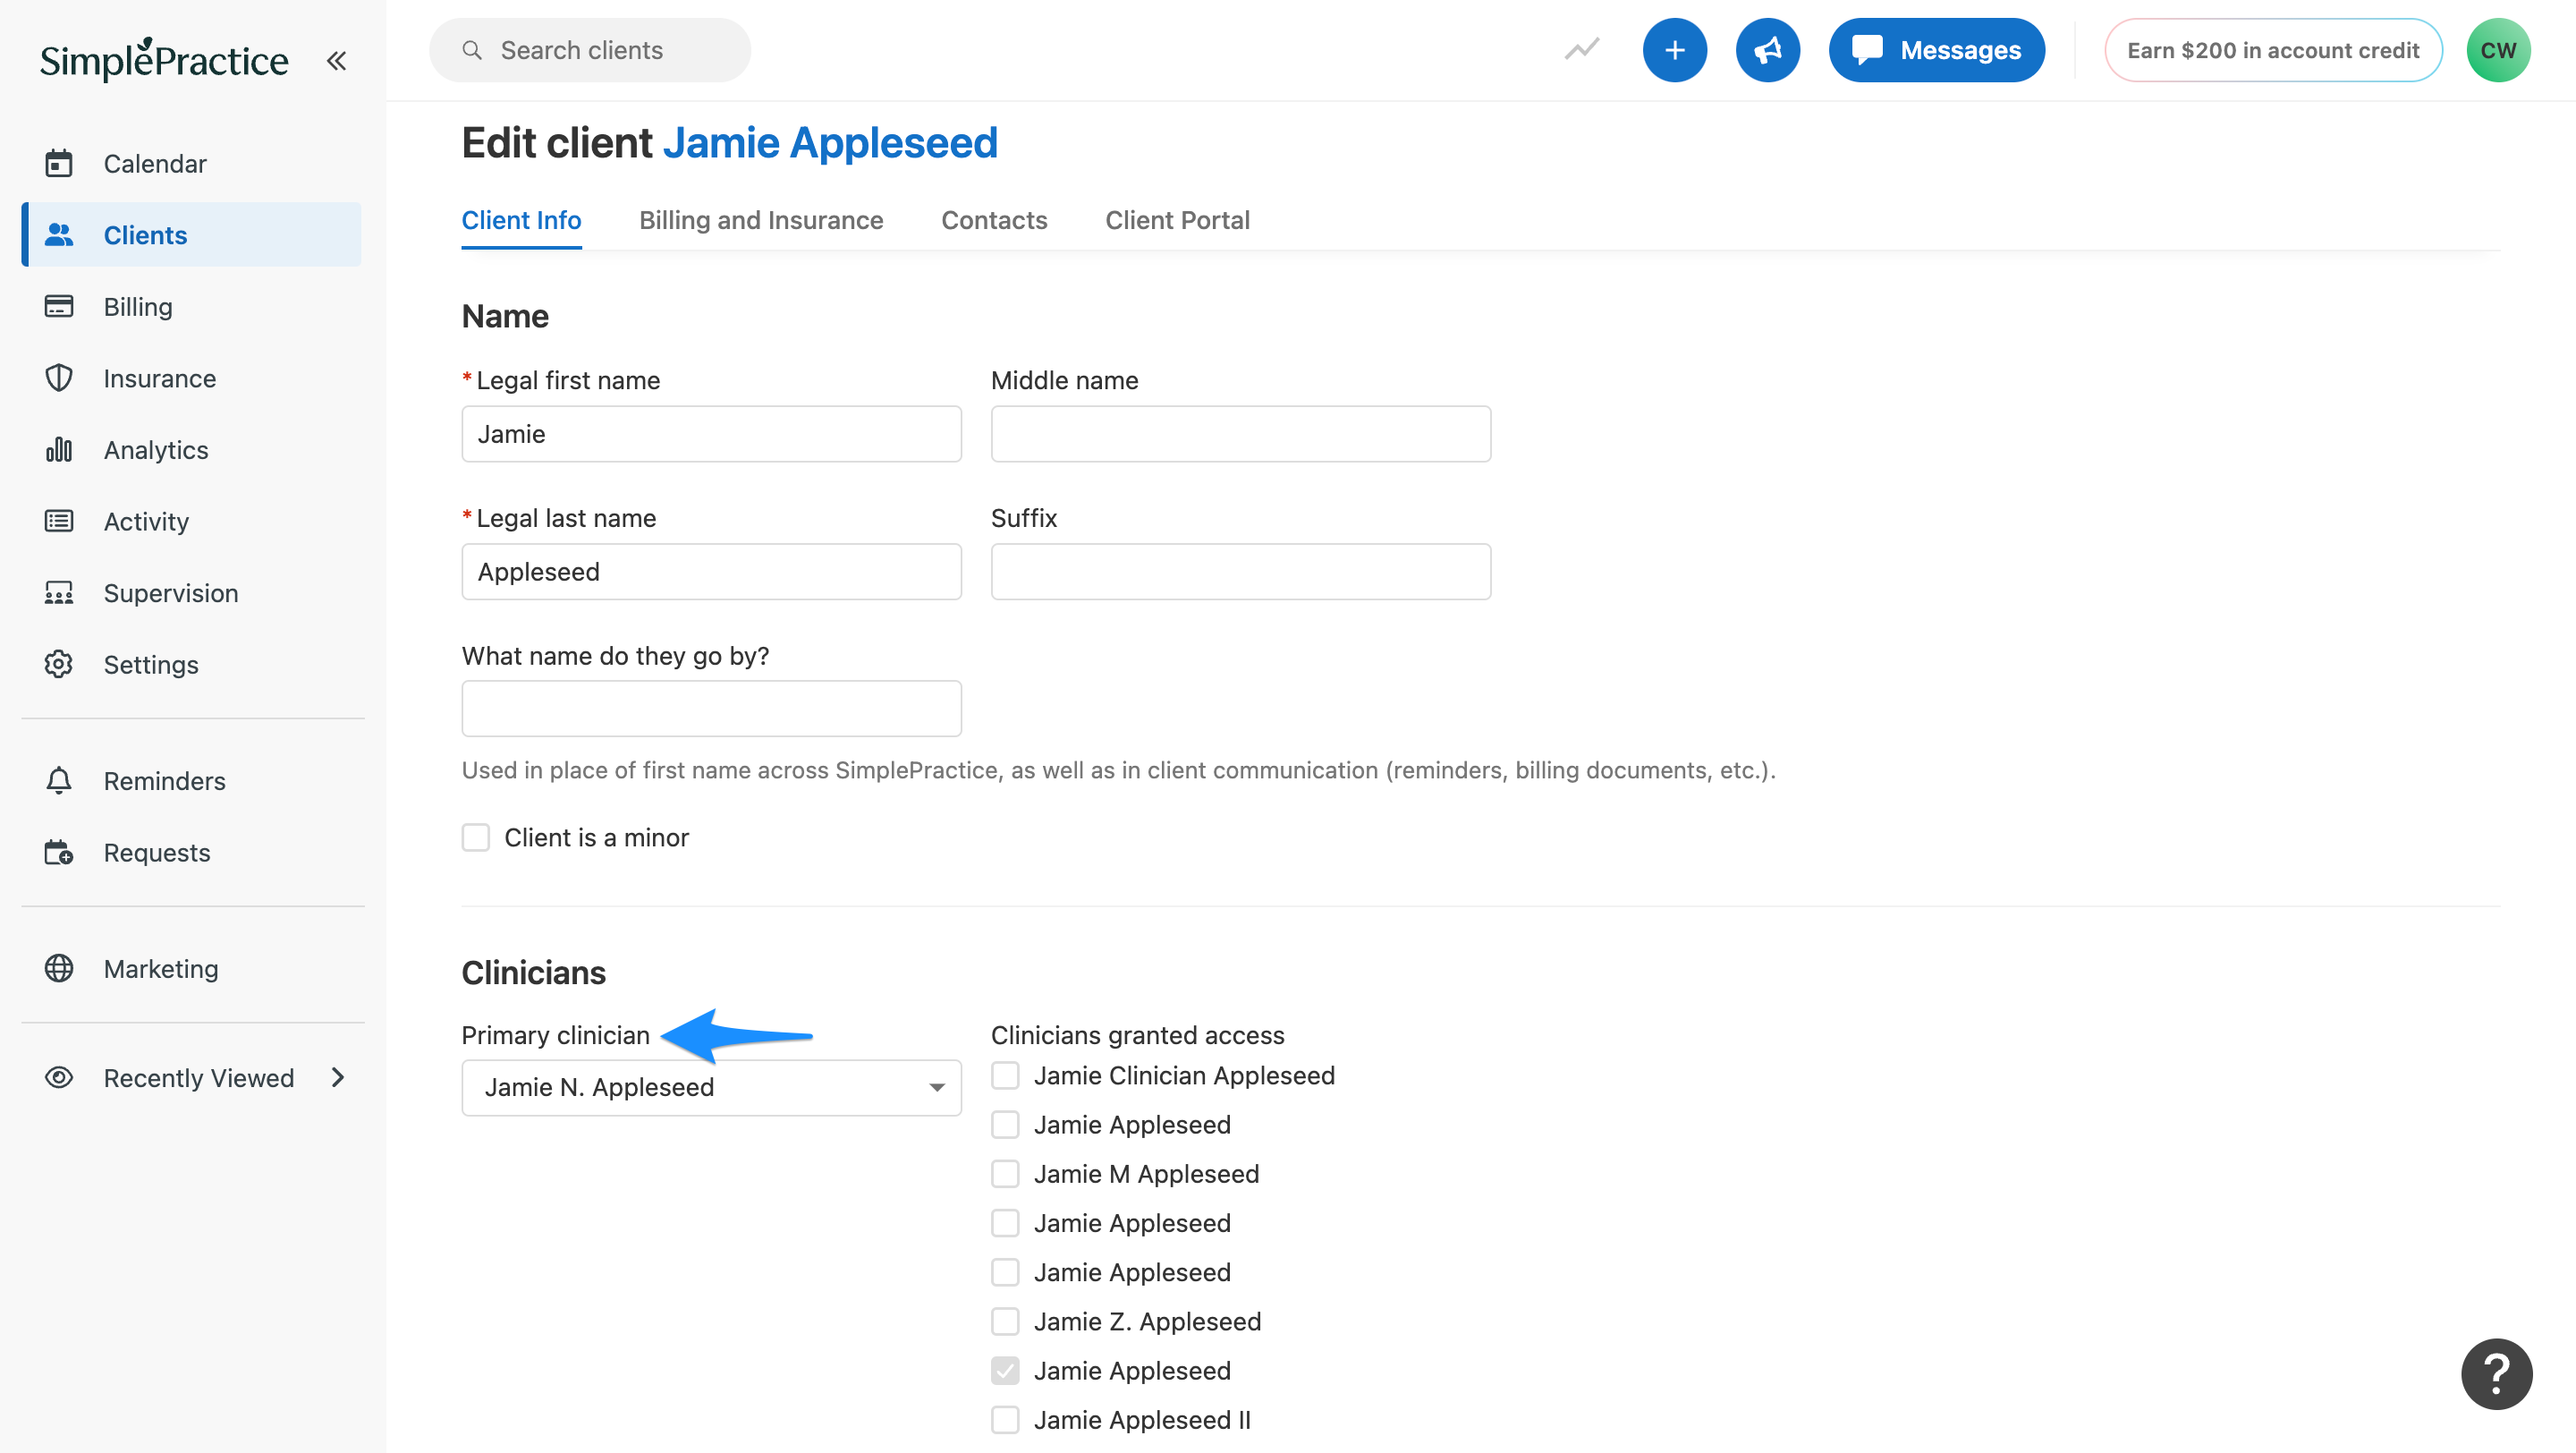Image resolution: width=2576 pixels, height=1453 pixels.
Task: Open the Messages button
Action: (x=1936, y=50)
